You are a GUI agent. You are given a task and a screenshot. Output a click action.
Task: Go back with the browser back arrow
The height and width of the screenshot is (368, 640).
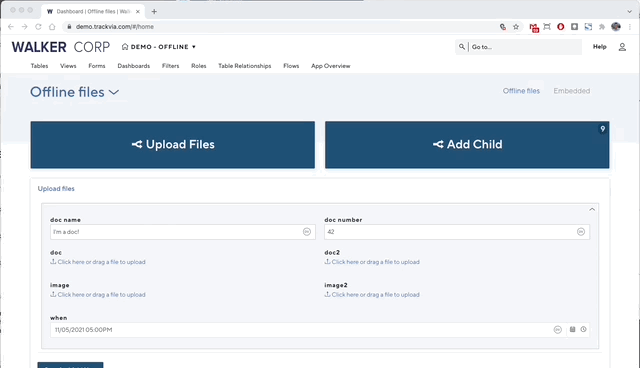tap(11, 27)
